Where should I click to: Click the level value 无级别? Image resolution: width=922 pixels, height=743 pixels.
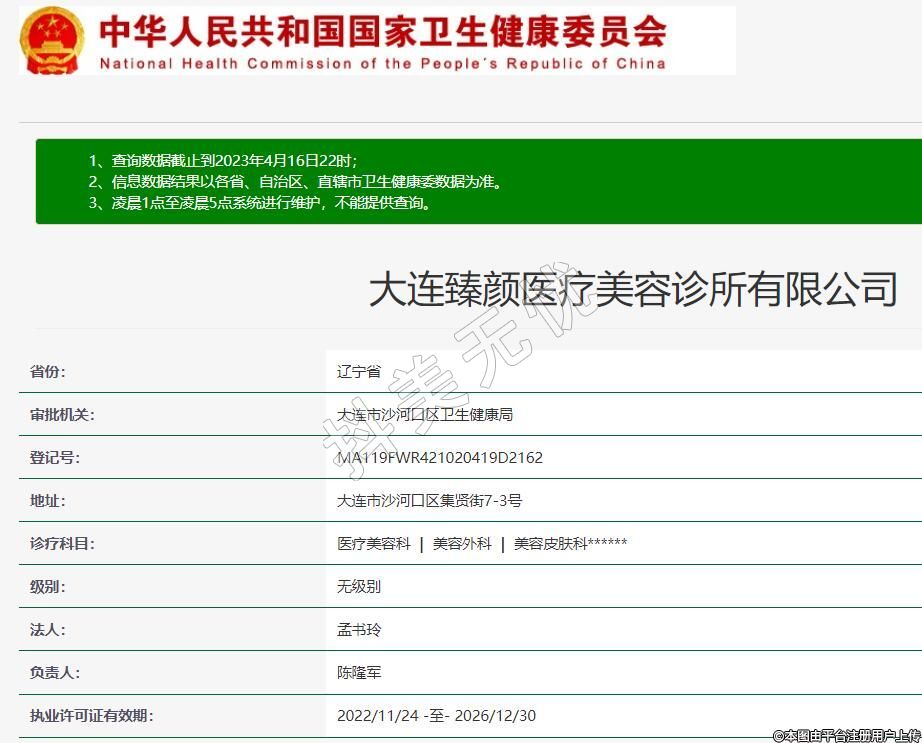pos(359,587)
